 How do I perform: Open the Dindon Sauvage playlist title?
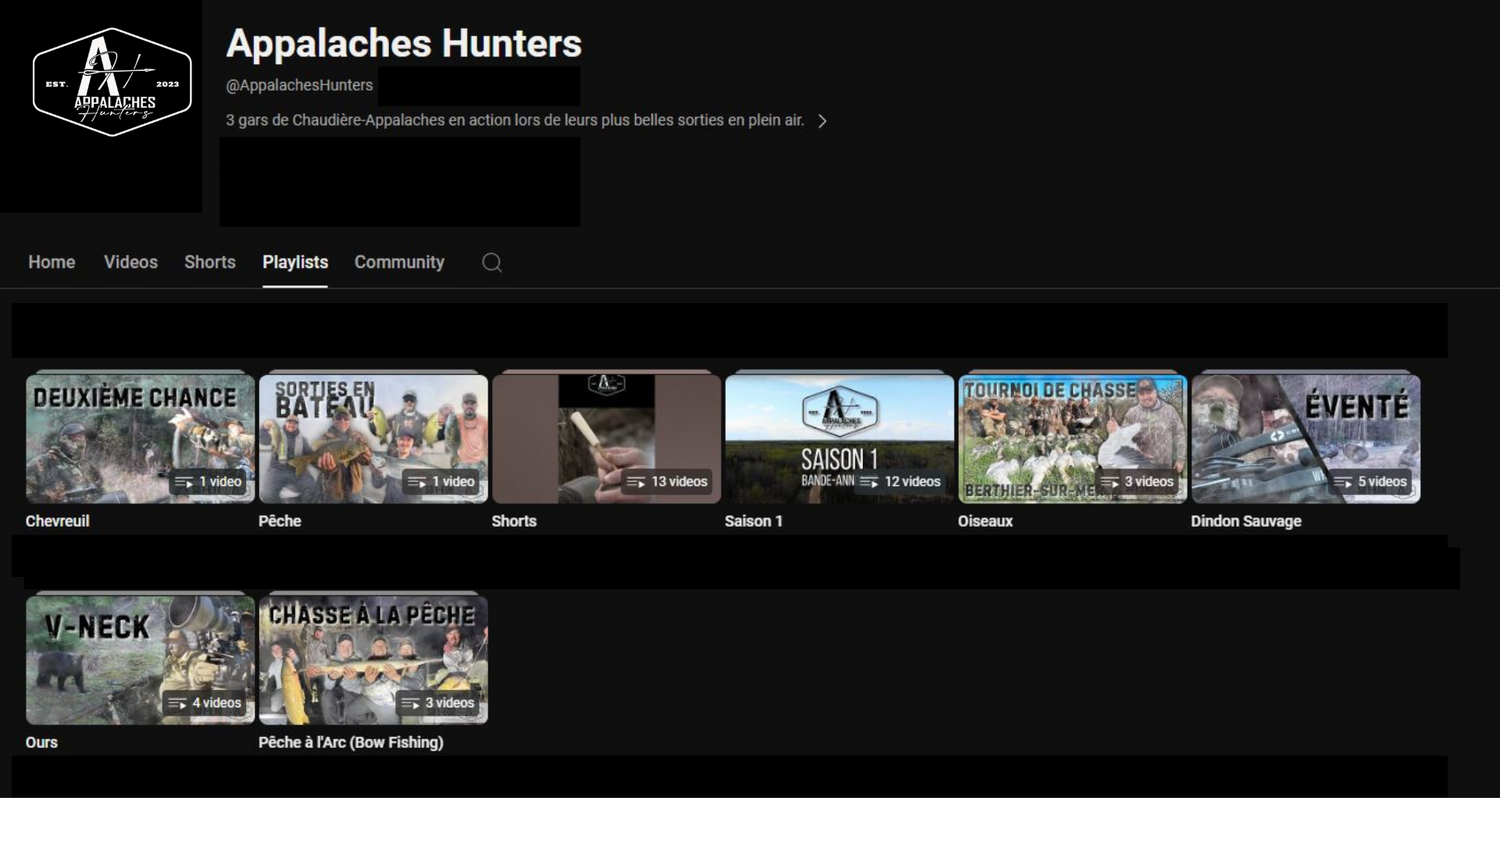[x=1246, y=521]
